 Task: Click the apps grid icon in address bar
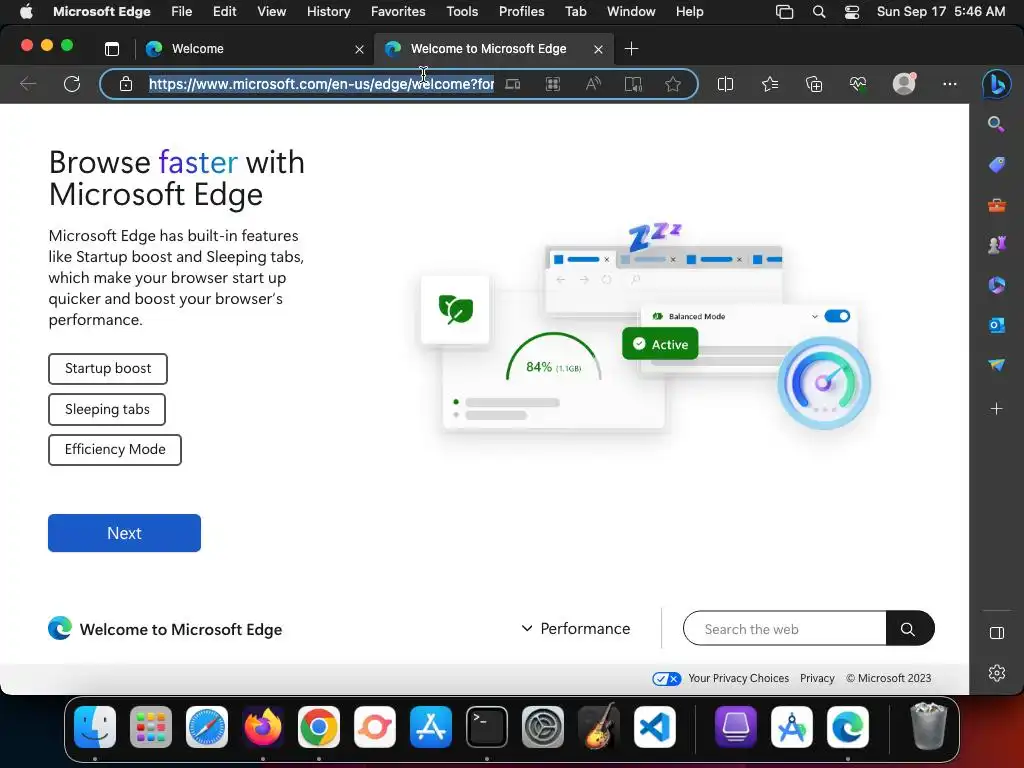pos(552,84)
